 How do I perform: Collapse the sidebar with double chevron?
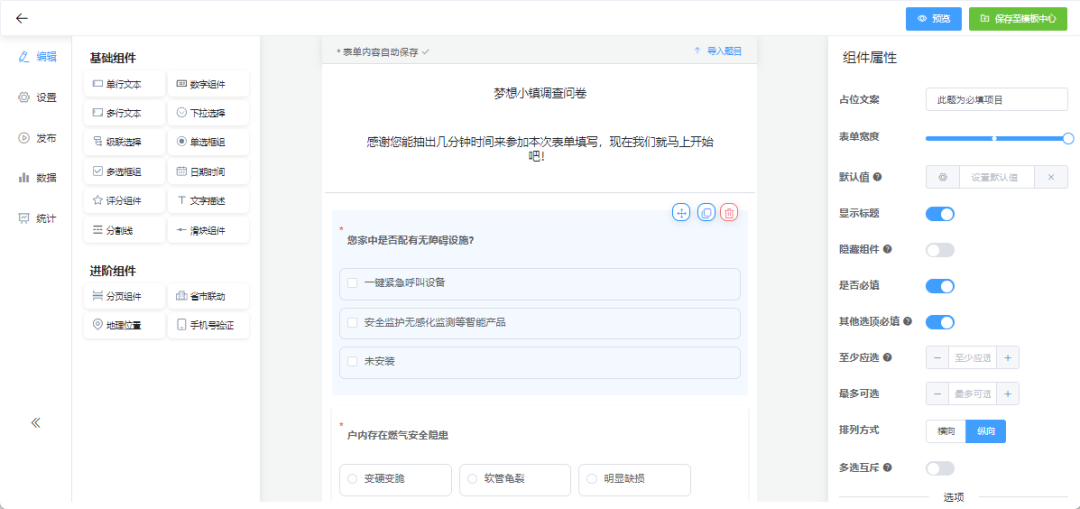click(36, 422)
